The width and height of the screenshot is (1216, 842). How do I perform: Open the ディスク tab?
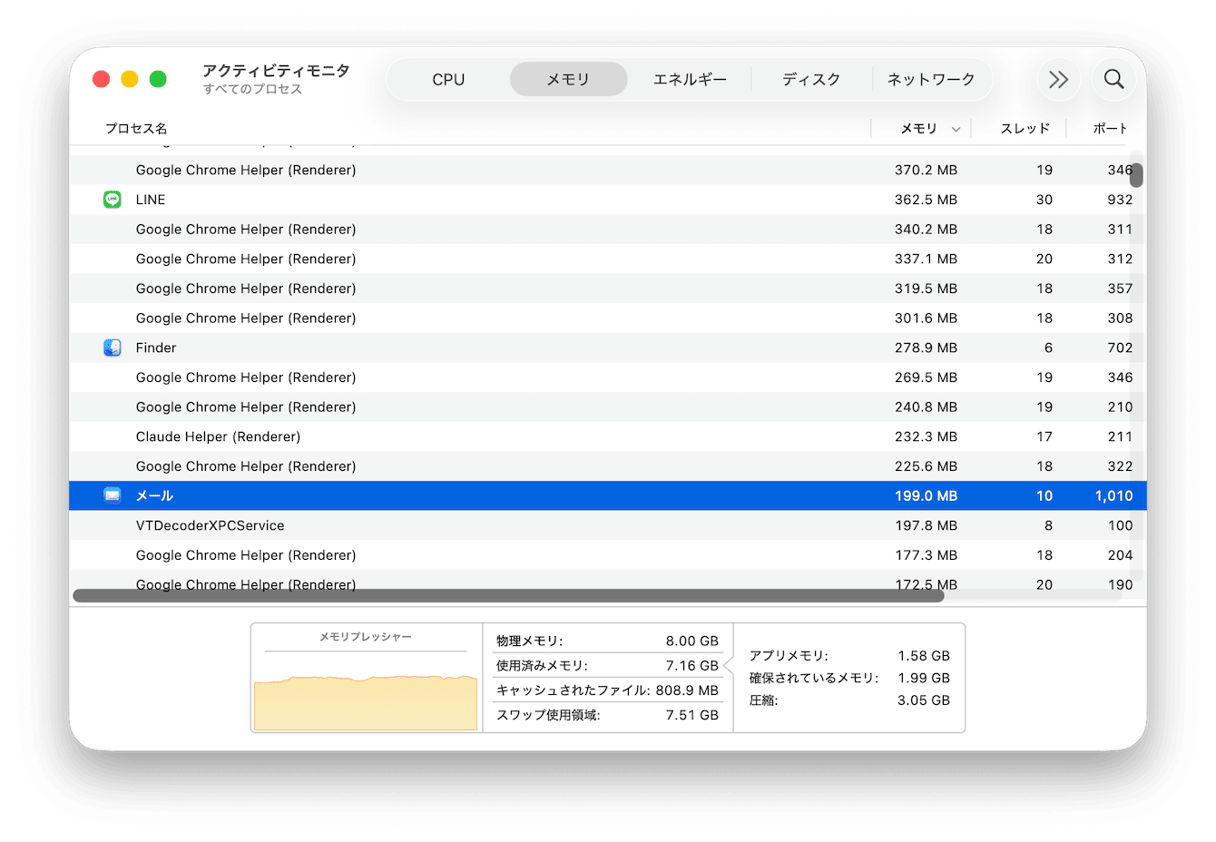pos(811,79)
